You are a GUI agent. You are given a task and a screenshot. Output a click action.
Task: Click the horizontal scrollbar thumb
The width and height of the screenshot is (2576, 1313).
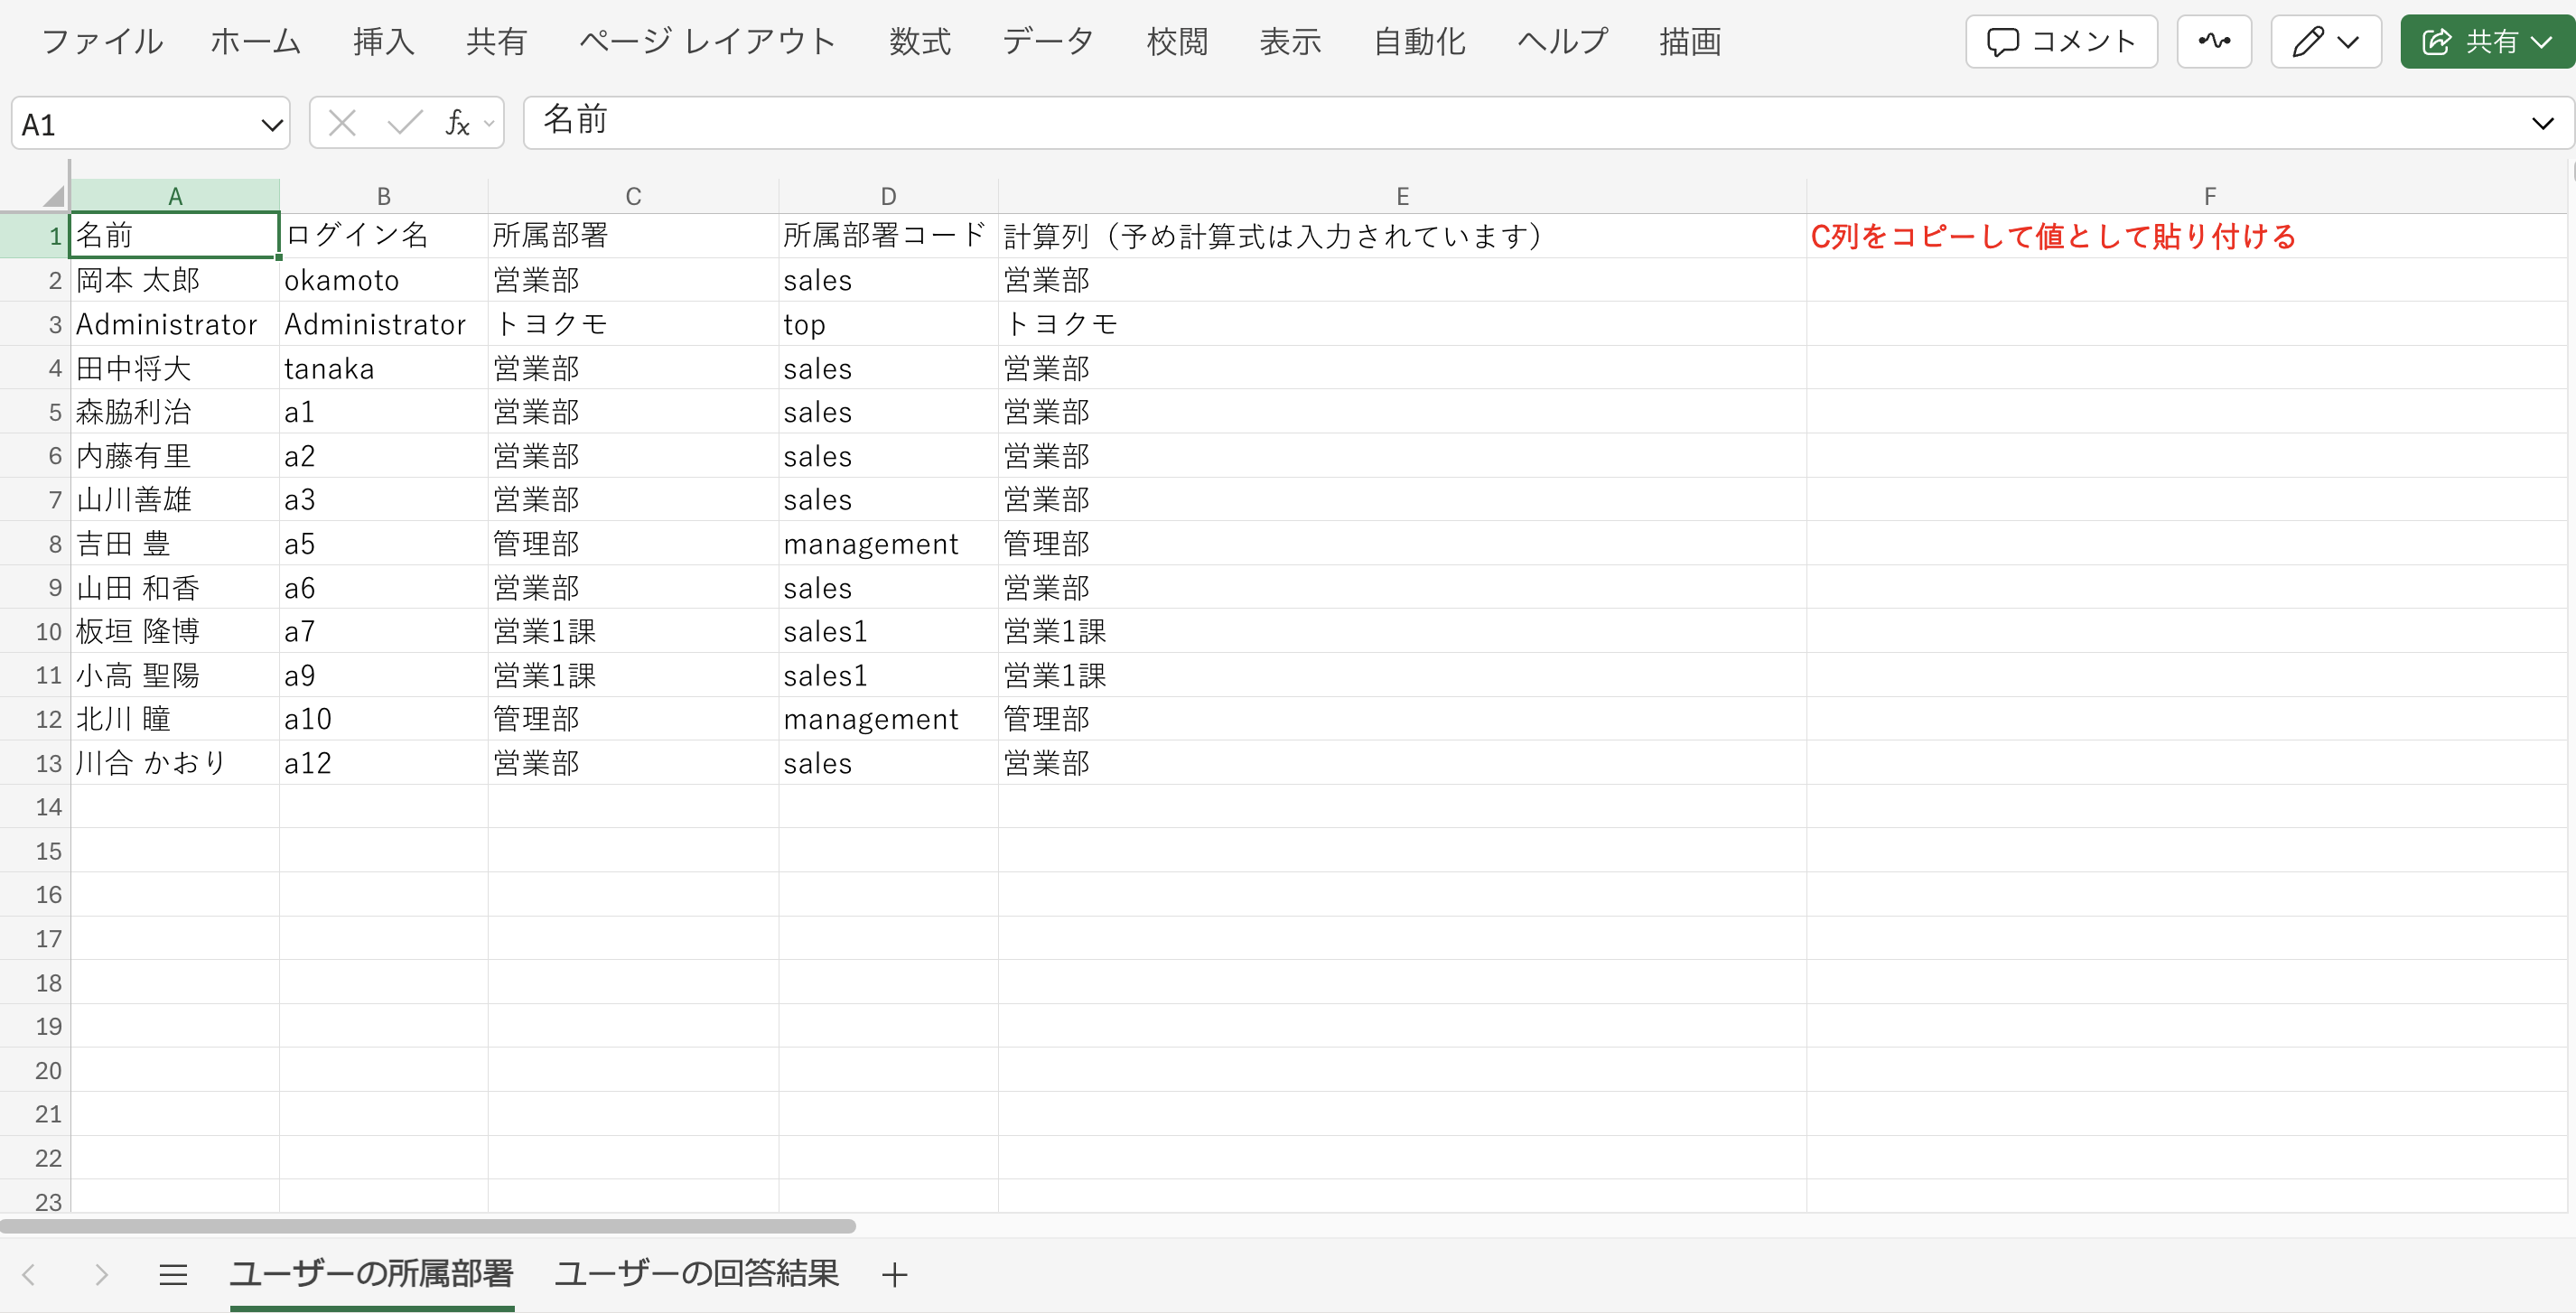coord(428,1226)
